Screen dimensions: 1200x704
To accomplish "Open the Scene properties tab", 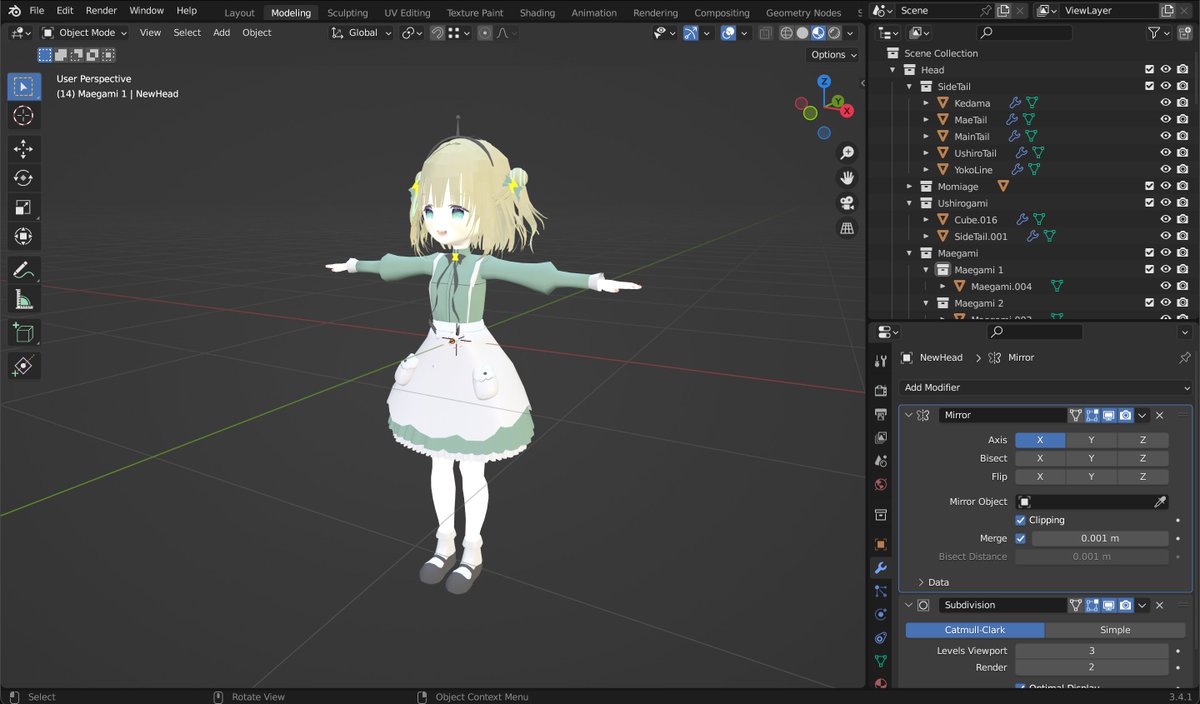I will pyautogui.click(x=881, y=461).
